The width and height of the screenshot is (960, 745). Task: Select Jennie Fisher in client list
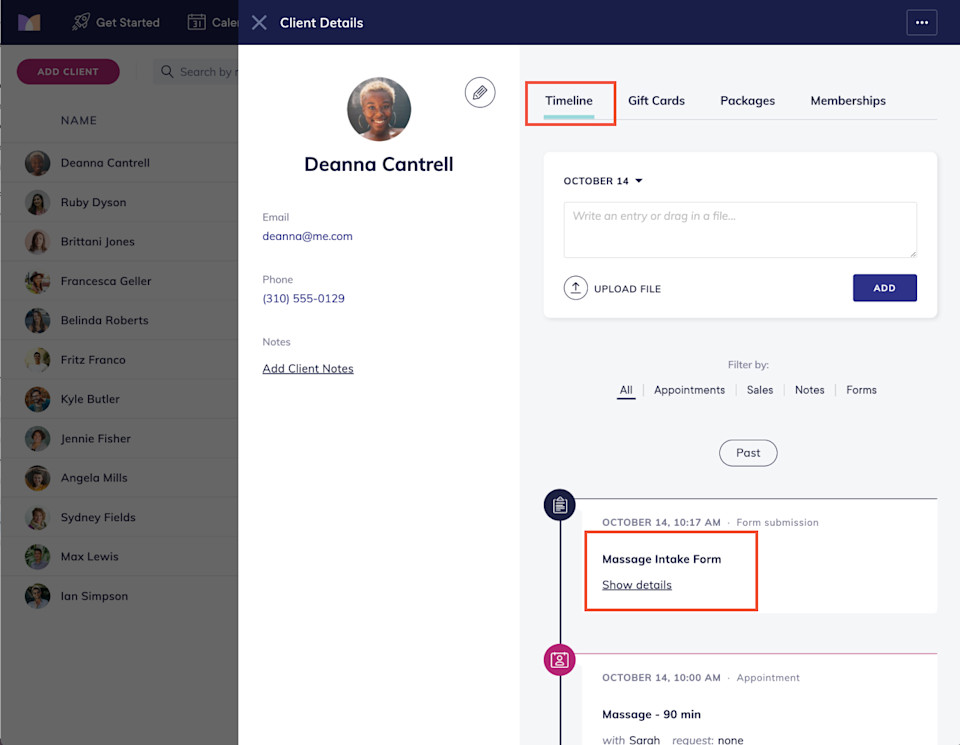click(119, 438)
